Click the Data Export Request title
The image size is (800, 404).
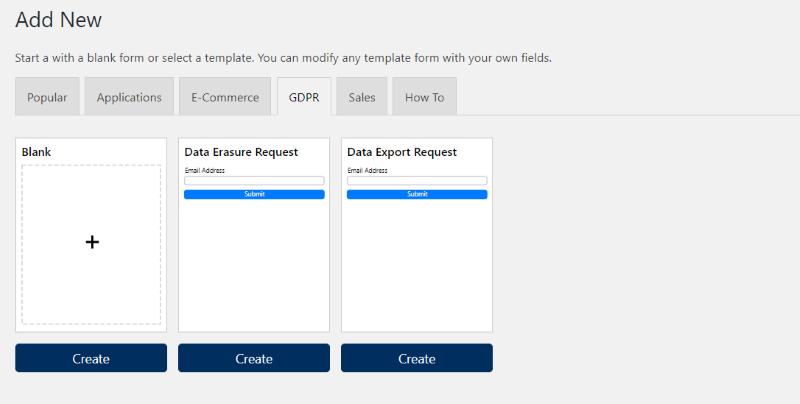click(x=402, y=152)
